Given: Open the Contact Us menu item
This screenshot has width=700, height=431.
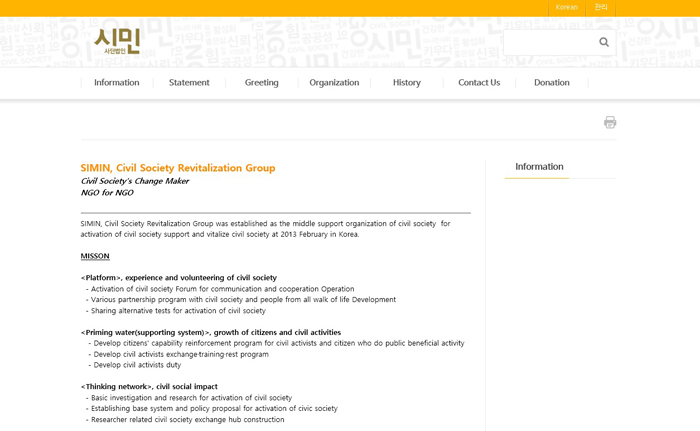Looking at the screenshot, I should (479, 83).
